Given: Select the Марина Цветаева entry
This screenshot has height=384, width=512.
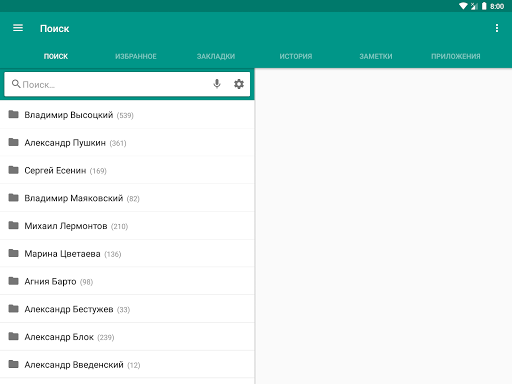Looking at the screenshot, I should click(127, 254).
